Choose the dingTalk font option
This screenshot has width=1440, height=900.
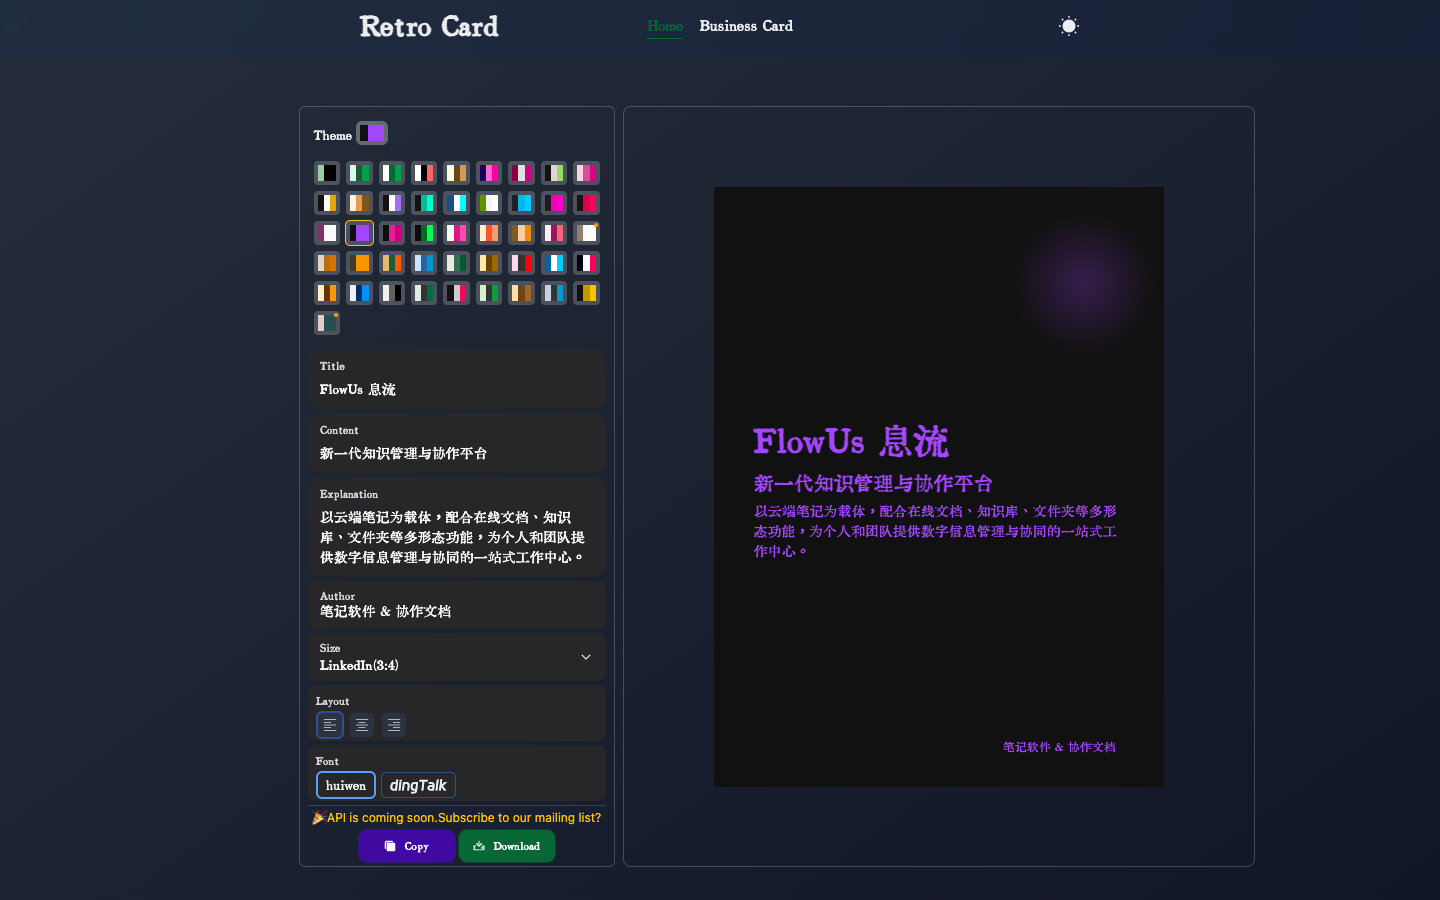(x=418, y=785)
